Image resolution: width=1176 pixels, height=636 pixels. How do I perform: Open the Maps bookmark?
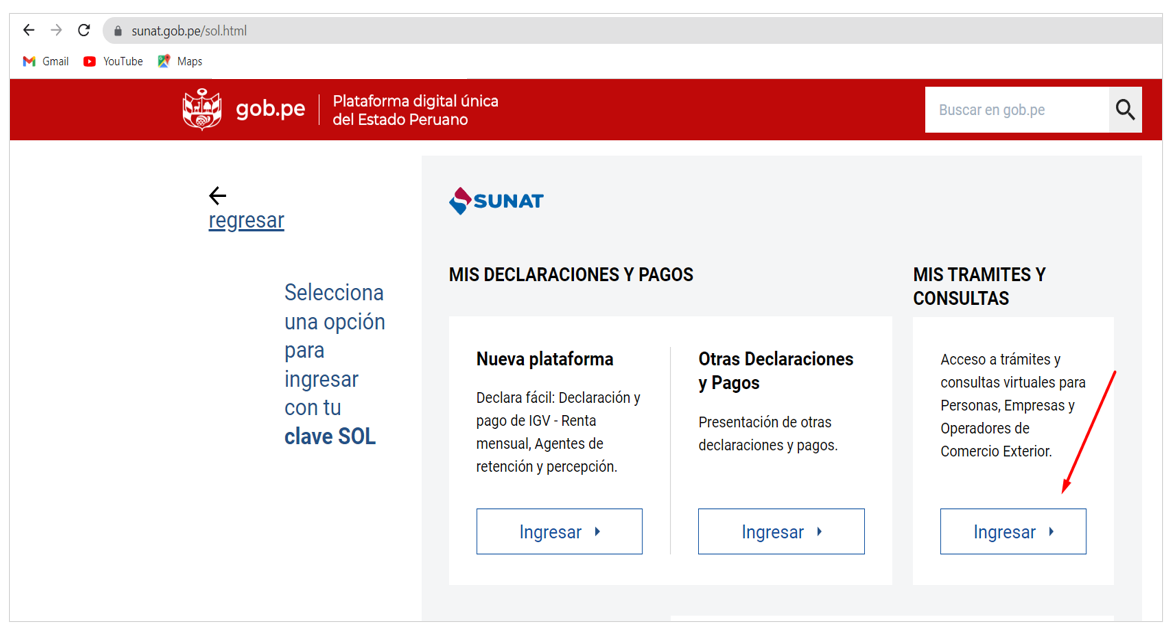(x=180, y=62)
